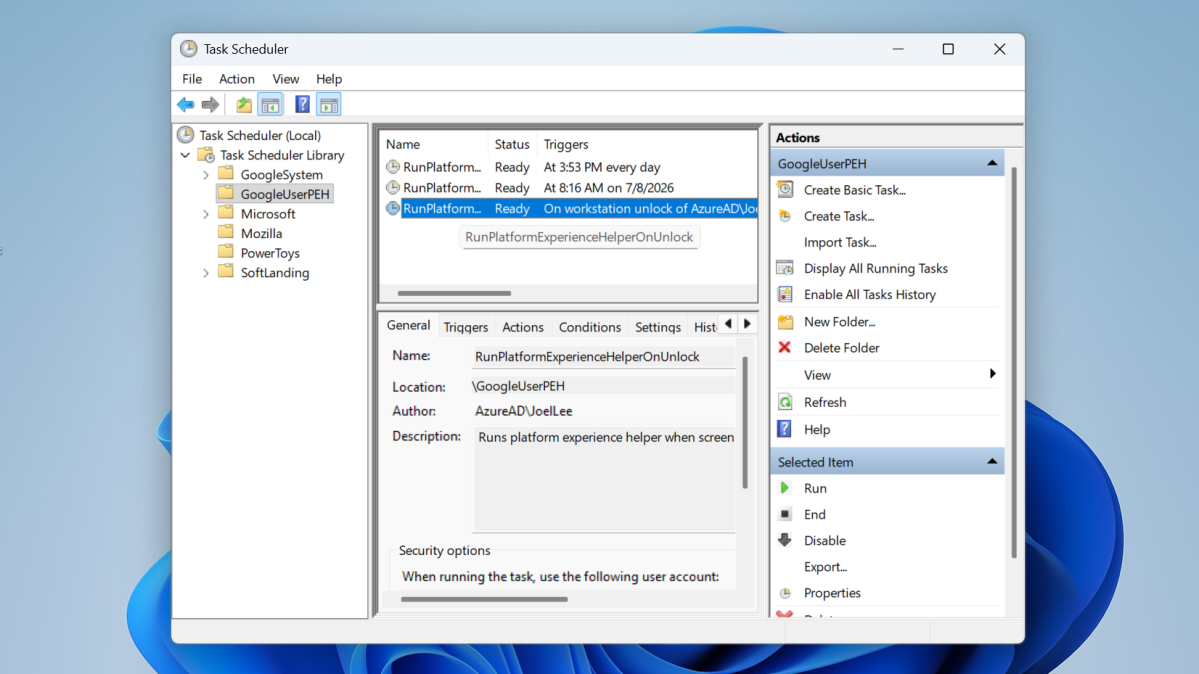This screenshot has height=674, width=1199.
Task: Click the Task Scheduler title bar clock icon
Action: (x=188, y=49)
